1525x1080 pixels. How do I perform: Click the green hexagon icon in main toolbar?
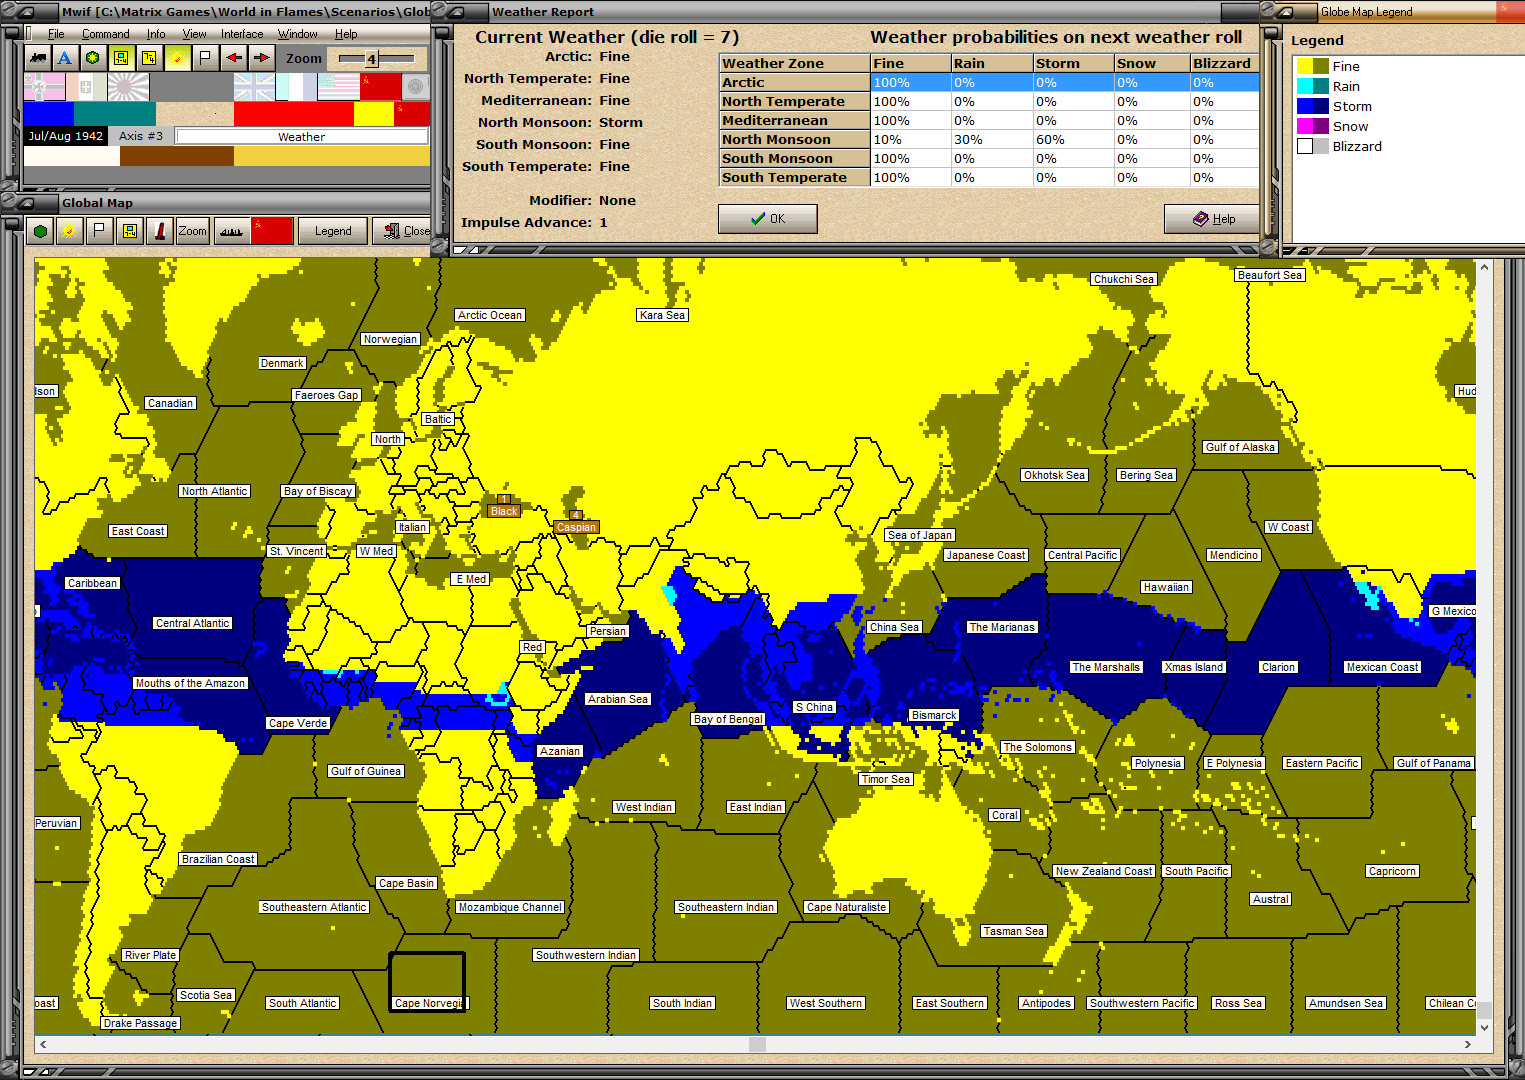pyautogui.click(x=93, y=58)
